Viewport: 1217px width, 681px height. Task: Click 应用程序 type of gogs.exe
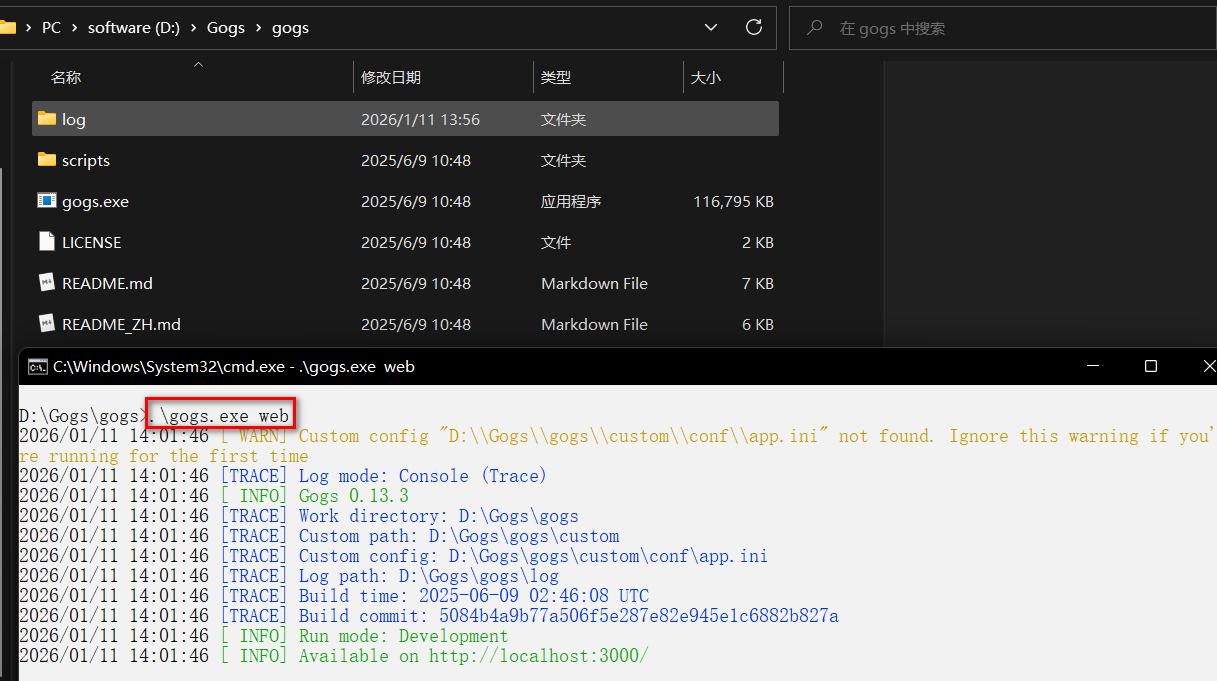[x=571, y=201]
